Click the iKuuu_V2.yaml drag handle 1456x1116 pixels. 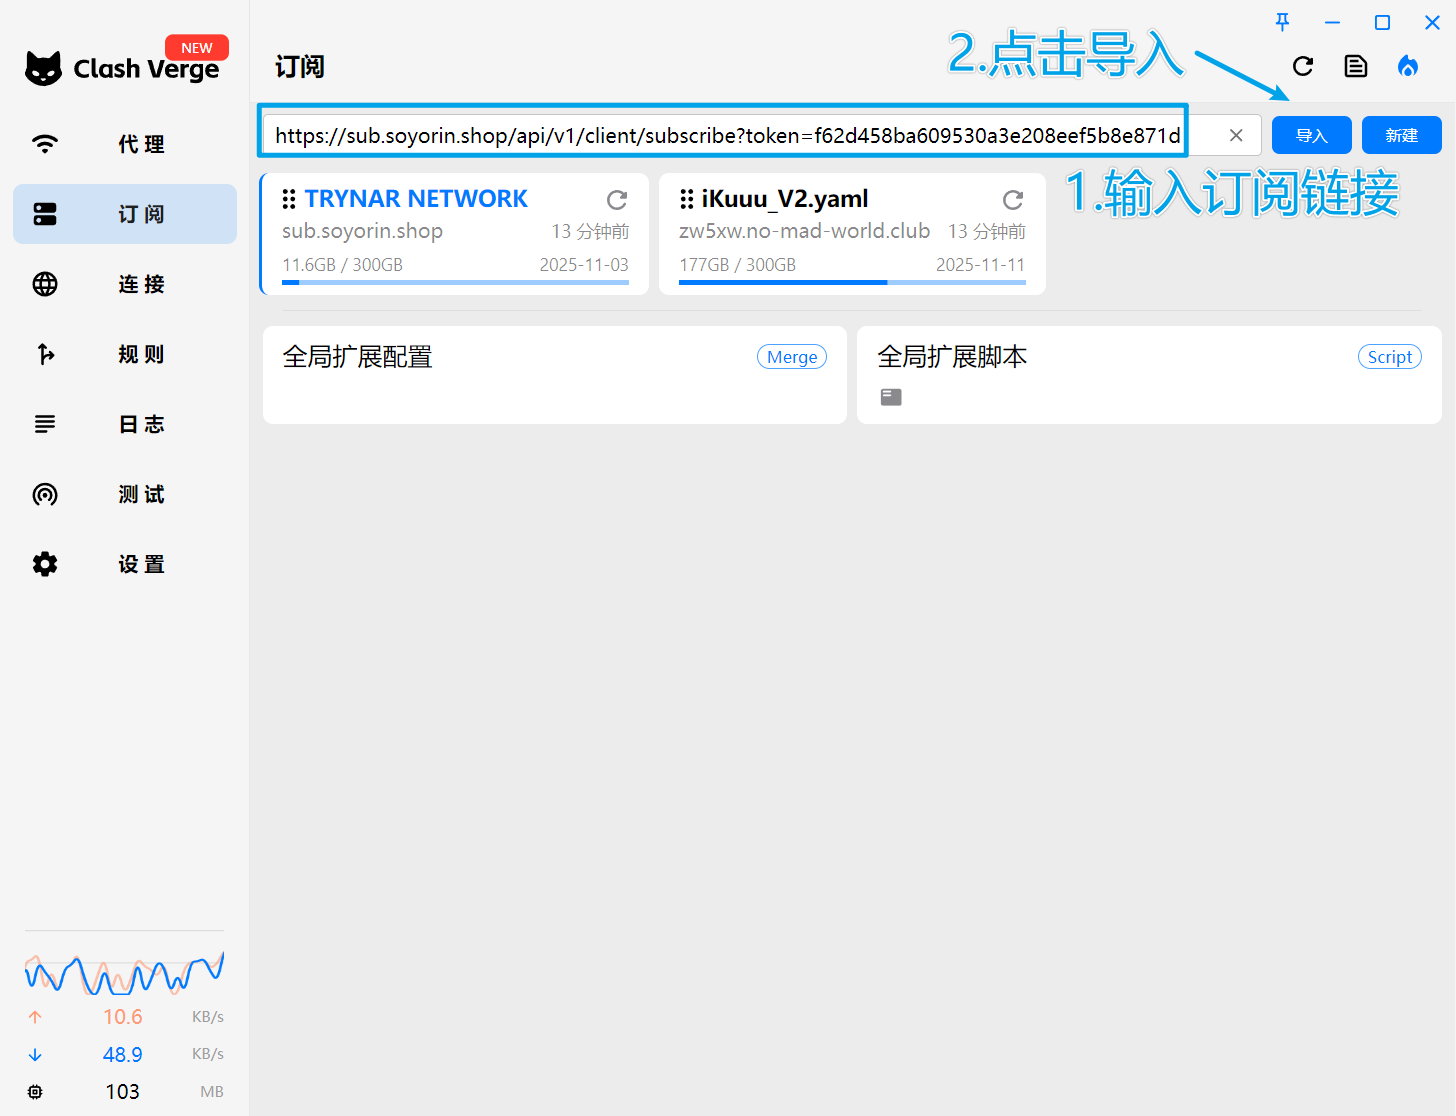(687, 200)
